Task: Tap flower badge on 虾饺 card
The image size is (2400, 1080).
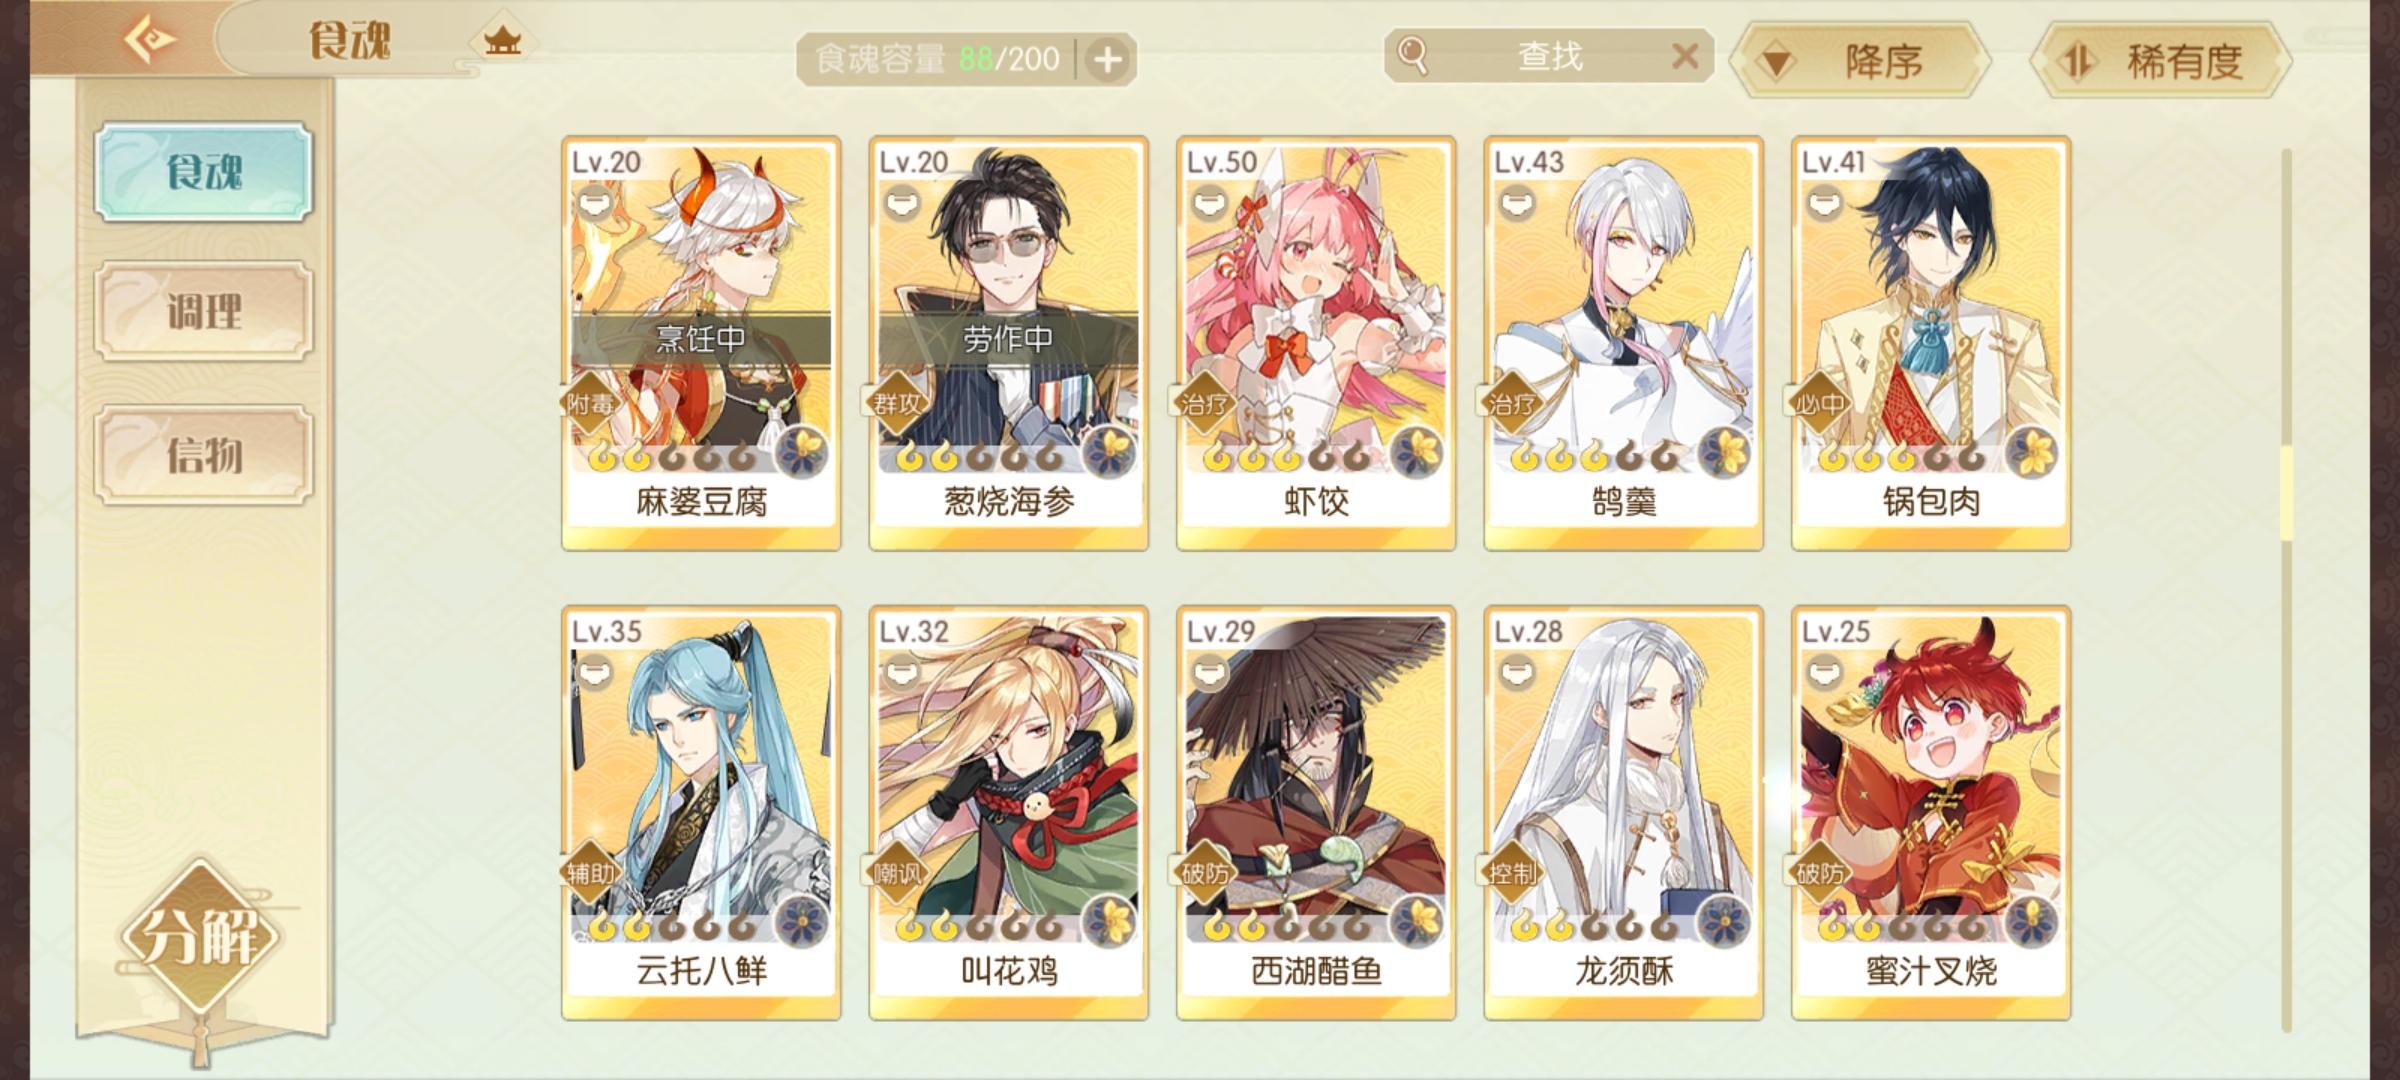Action: pos(1416,452)
